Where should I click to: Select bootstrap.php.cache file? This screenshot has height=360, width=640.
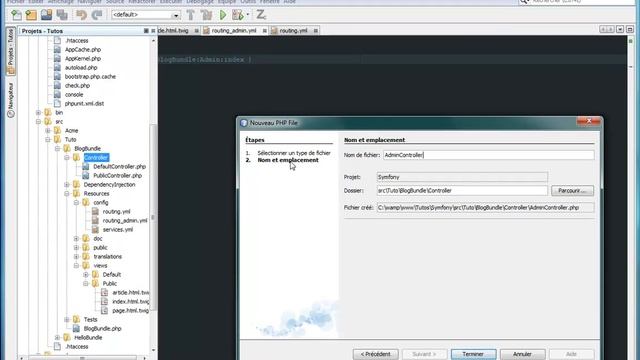point(90,77)
